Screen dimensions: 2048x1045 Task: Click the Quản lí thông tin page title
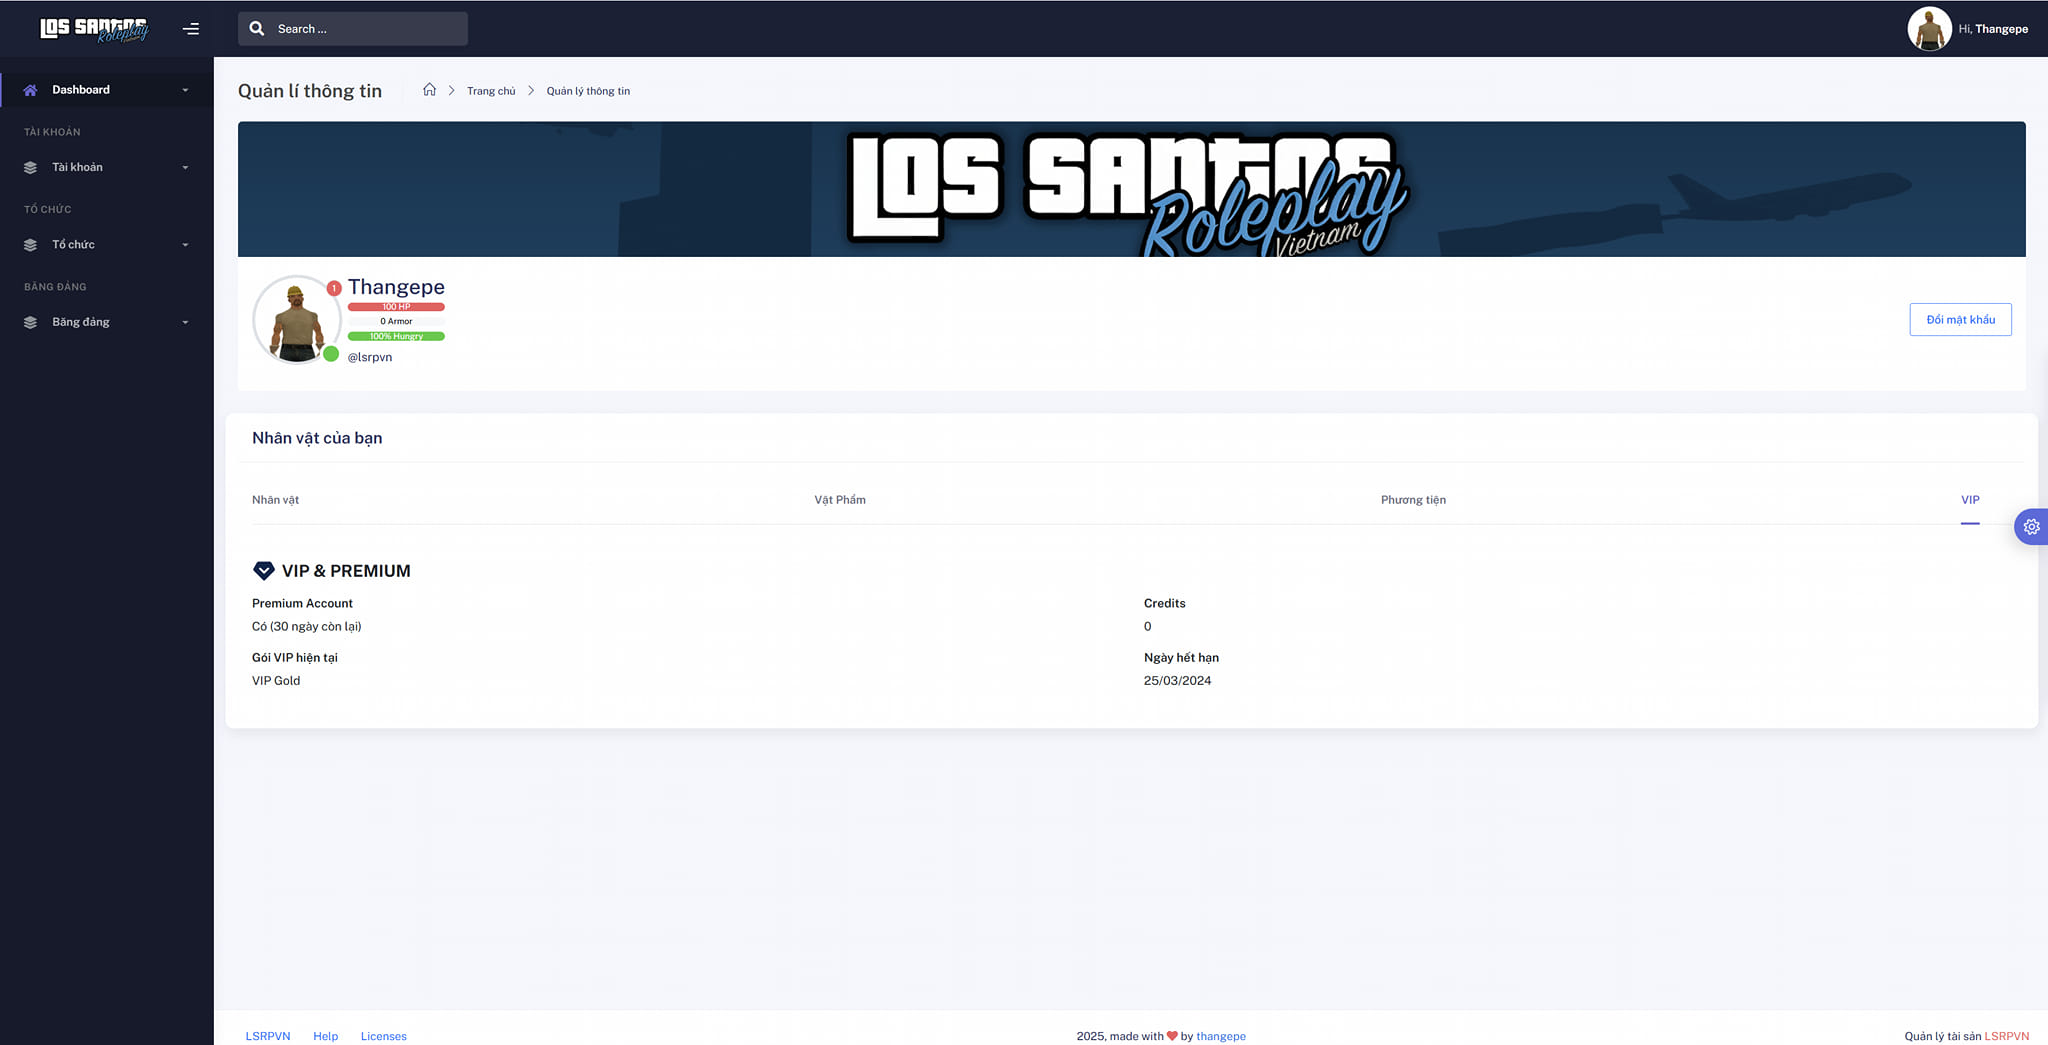310,91
